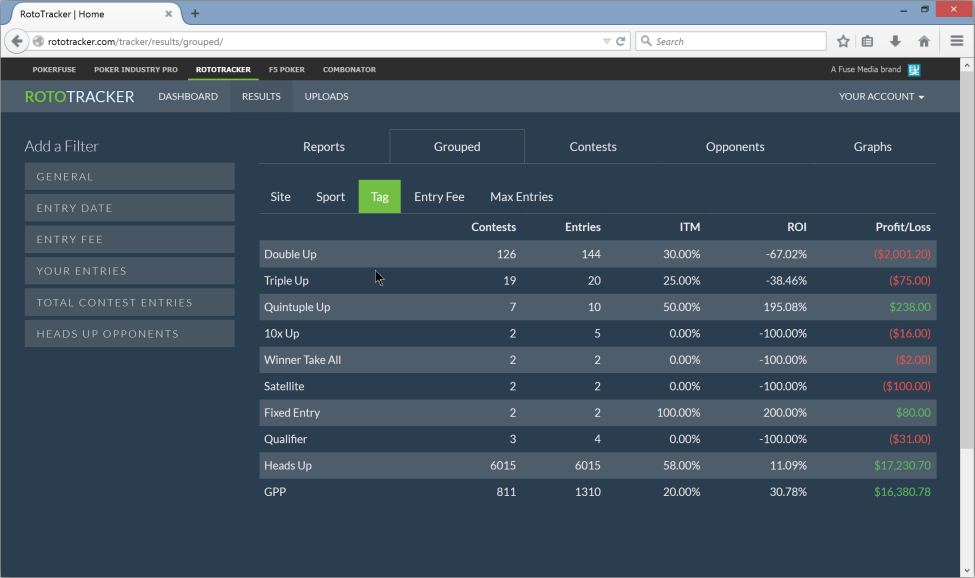975x578 pixels.
Task: Visit the Pokerfuse site link
Action: [x=54, y=70]
